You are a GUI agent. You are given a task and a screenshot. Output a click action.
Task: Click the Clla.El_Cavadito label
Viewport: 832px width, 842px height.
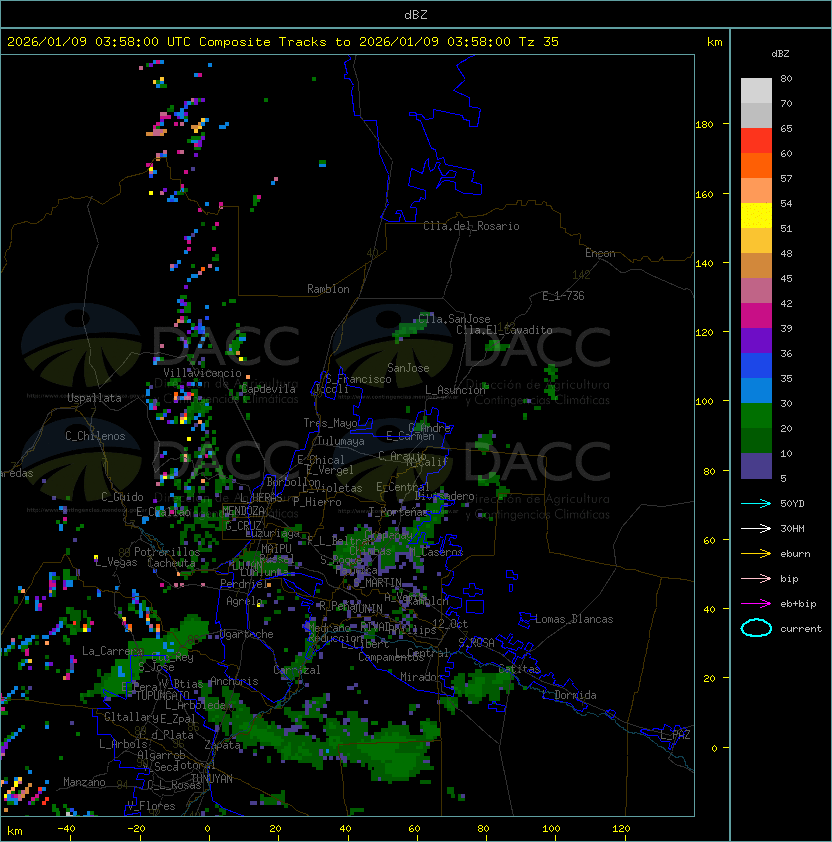(x=504, y=330)
